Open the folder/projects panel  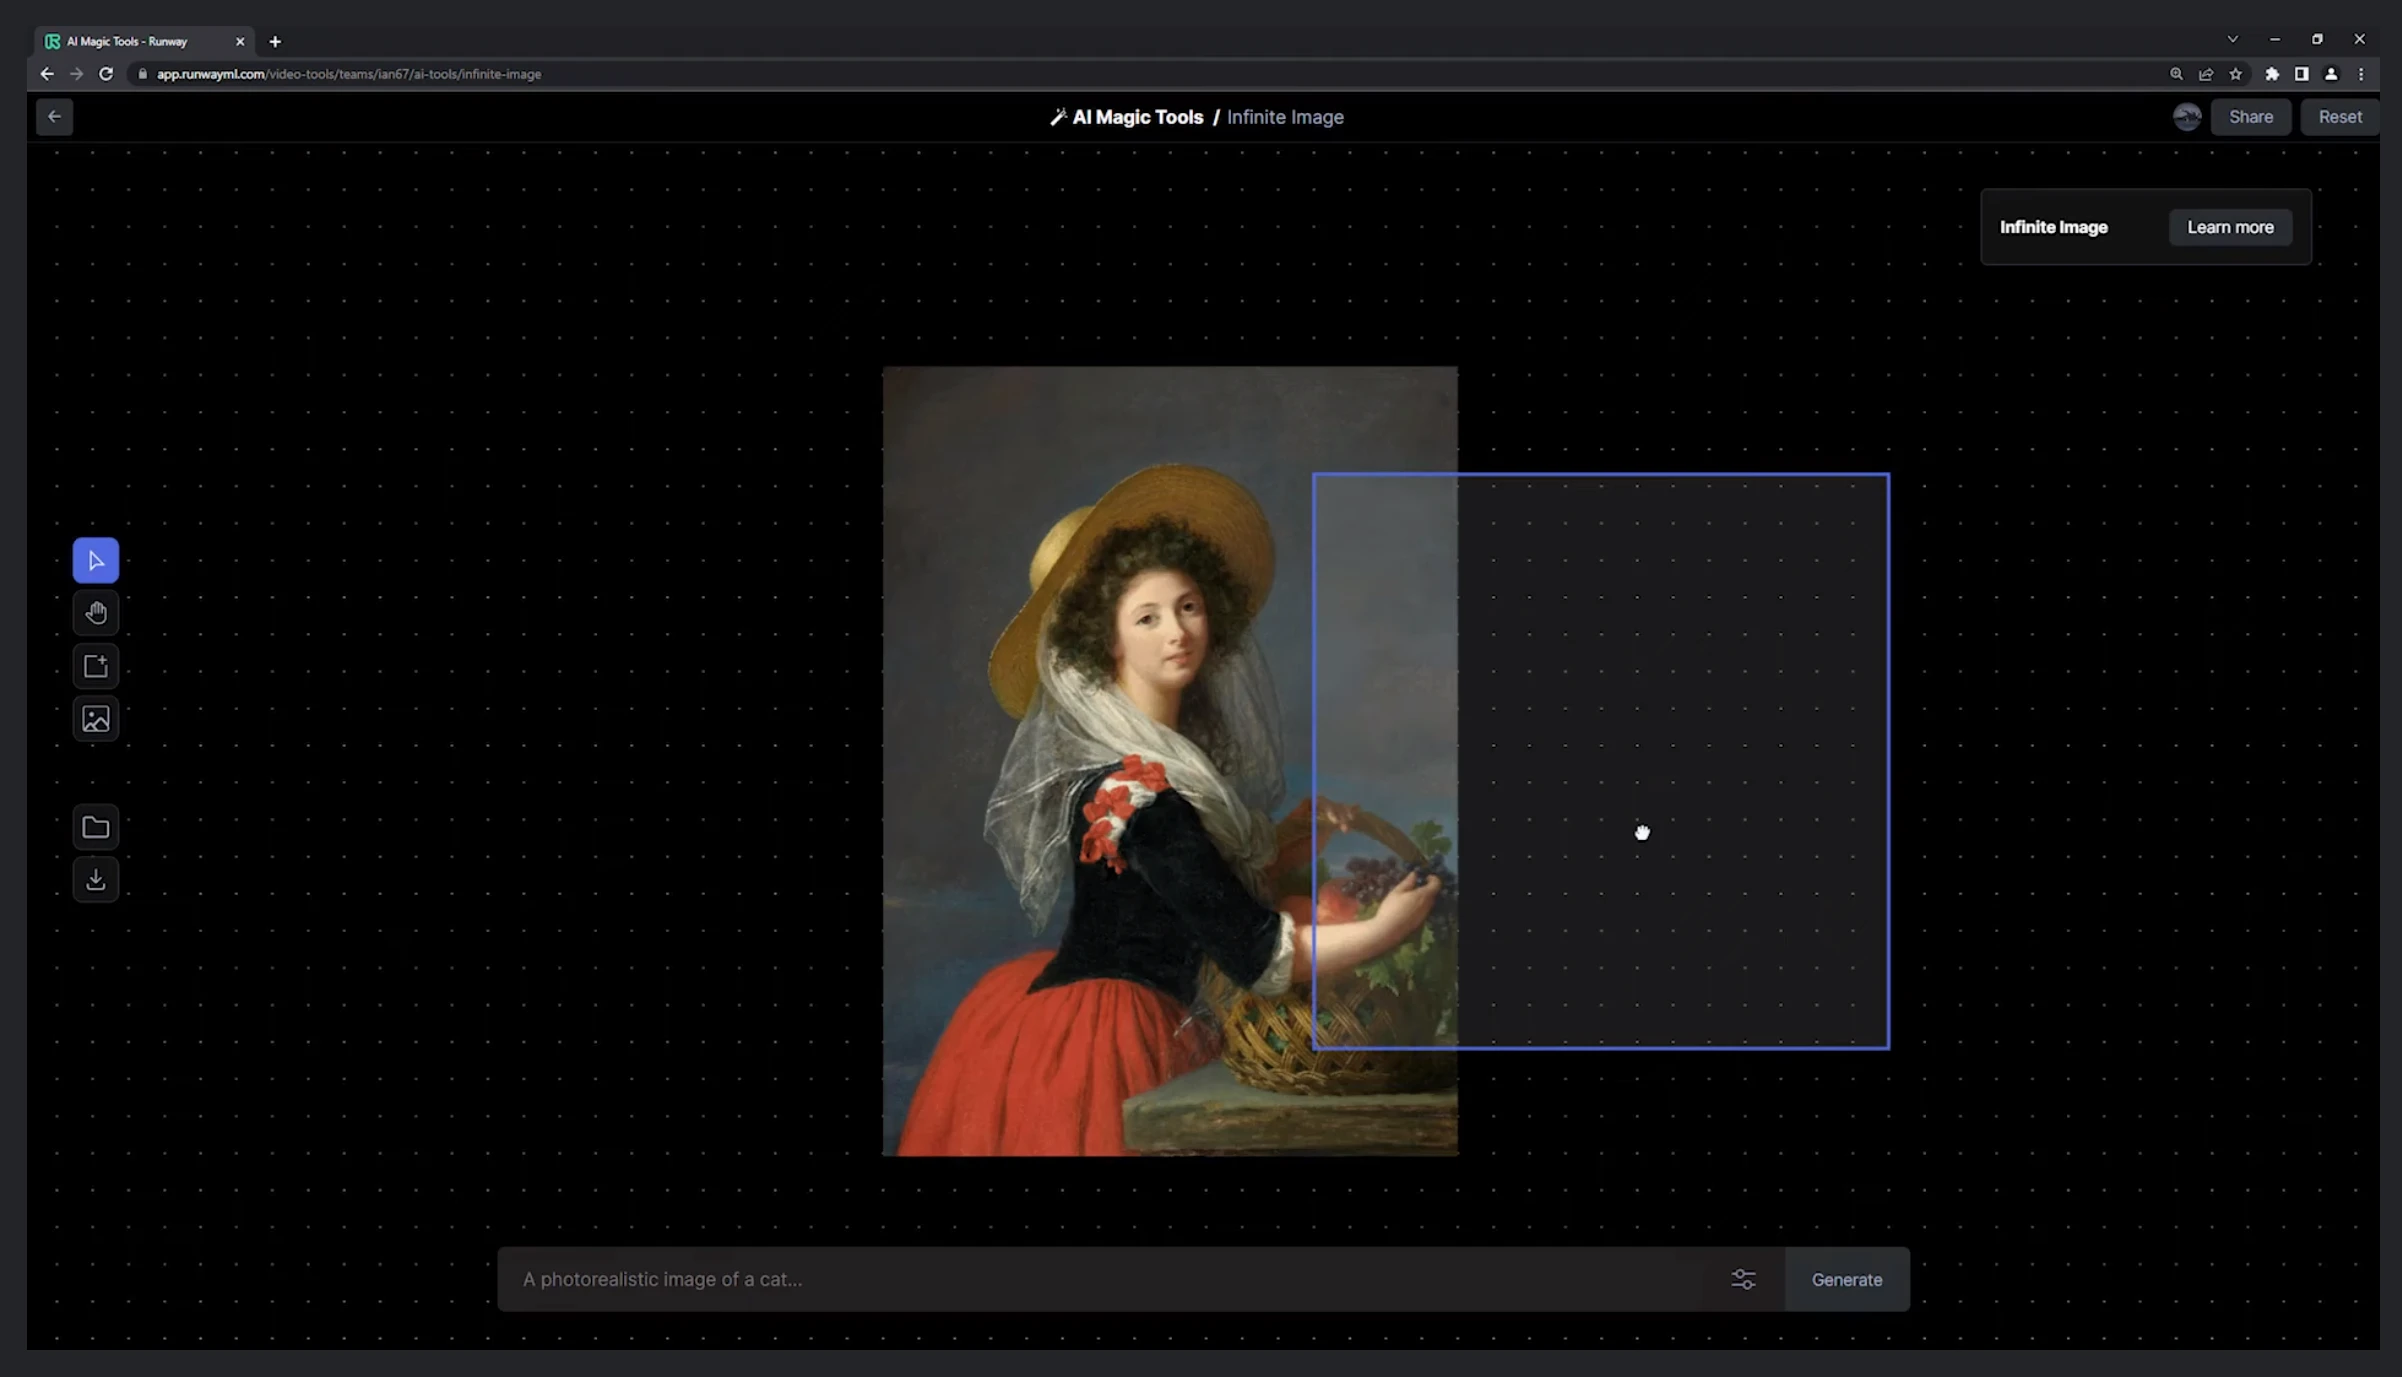(x=94, y=826)
